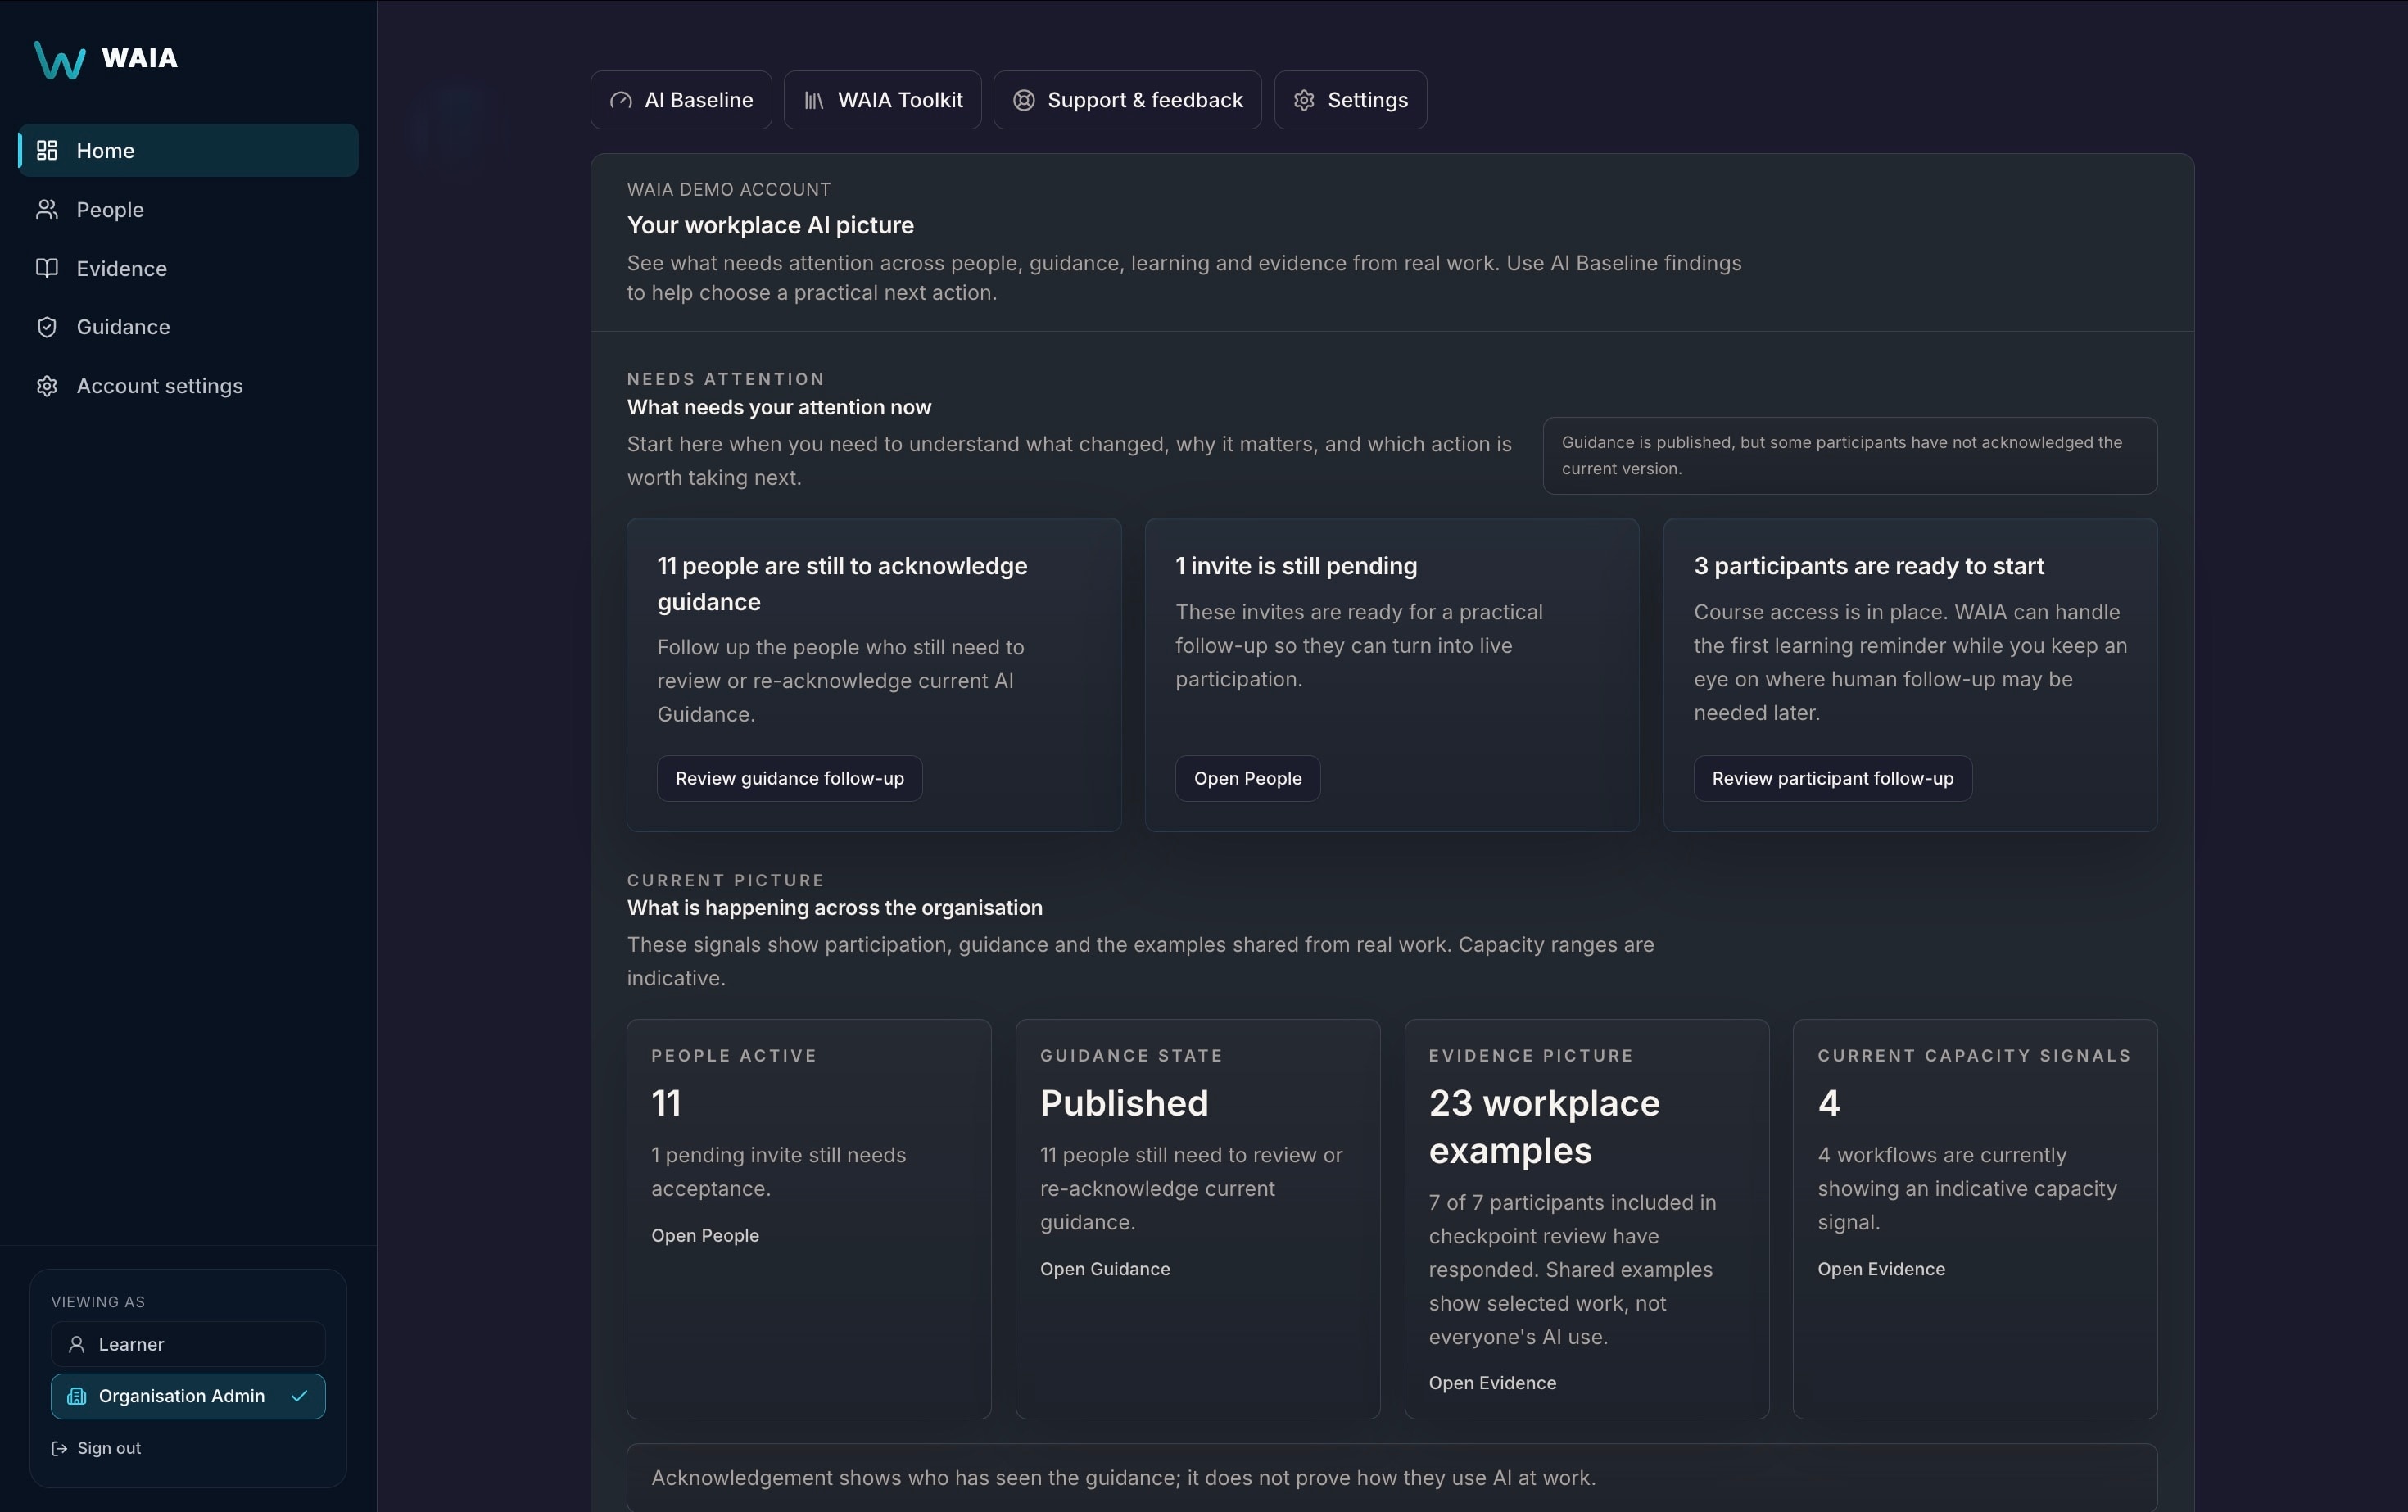Click the Sign out text
This screenshot has width=2408, height=1512.
click(109, 1448)
